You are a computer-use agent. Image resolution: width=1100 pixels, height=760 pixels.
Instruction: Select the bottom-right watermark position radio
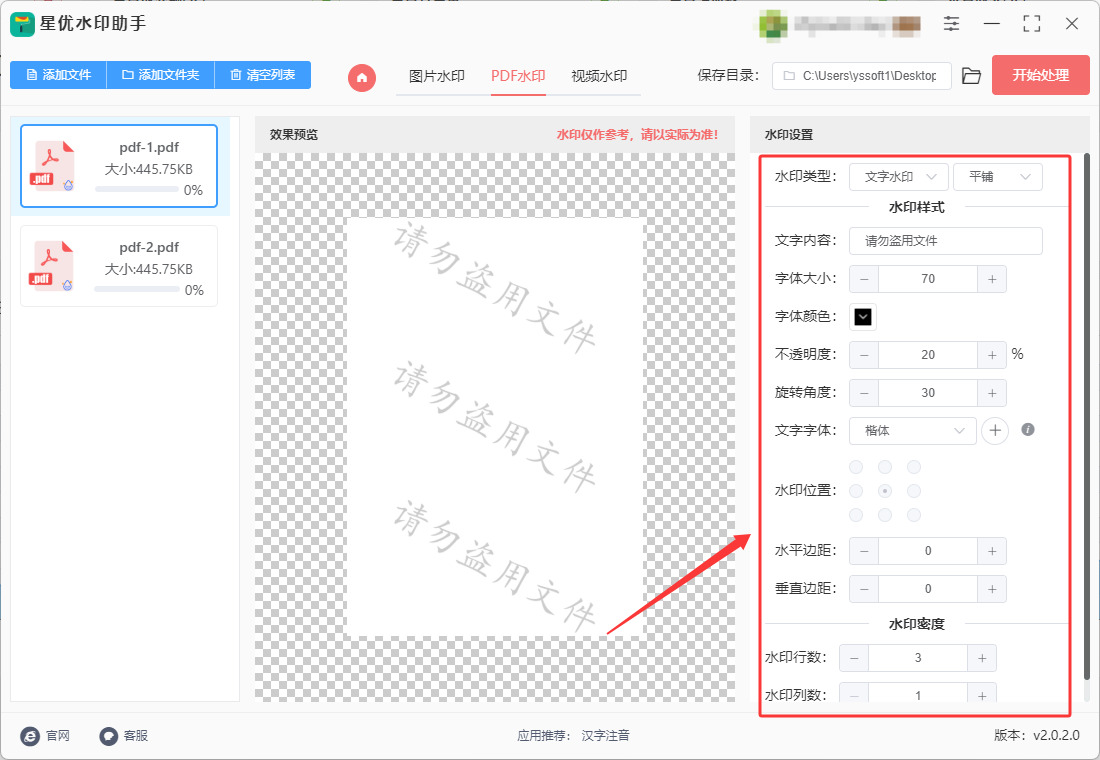tap(913, 515)
